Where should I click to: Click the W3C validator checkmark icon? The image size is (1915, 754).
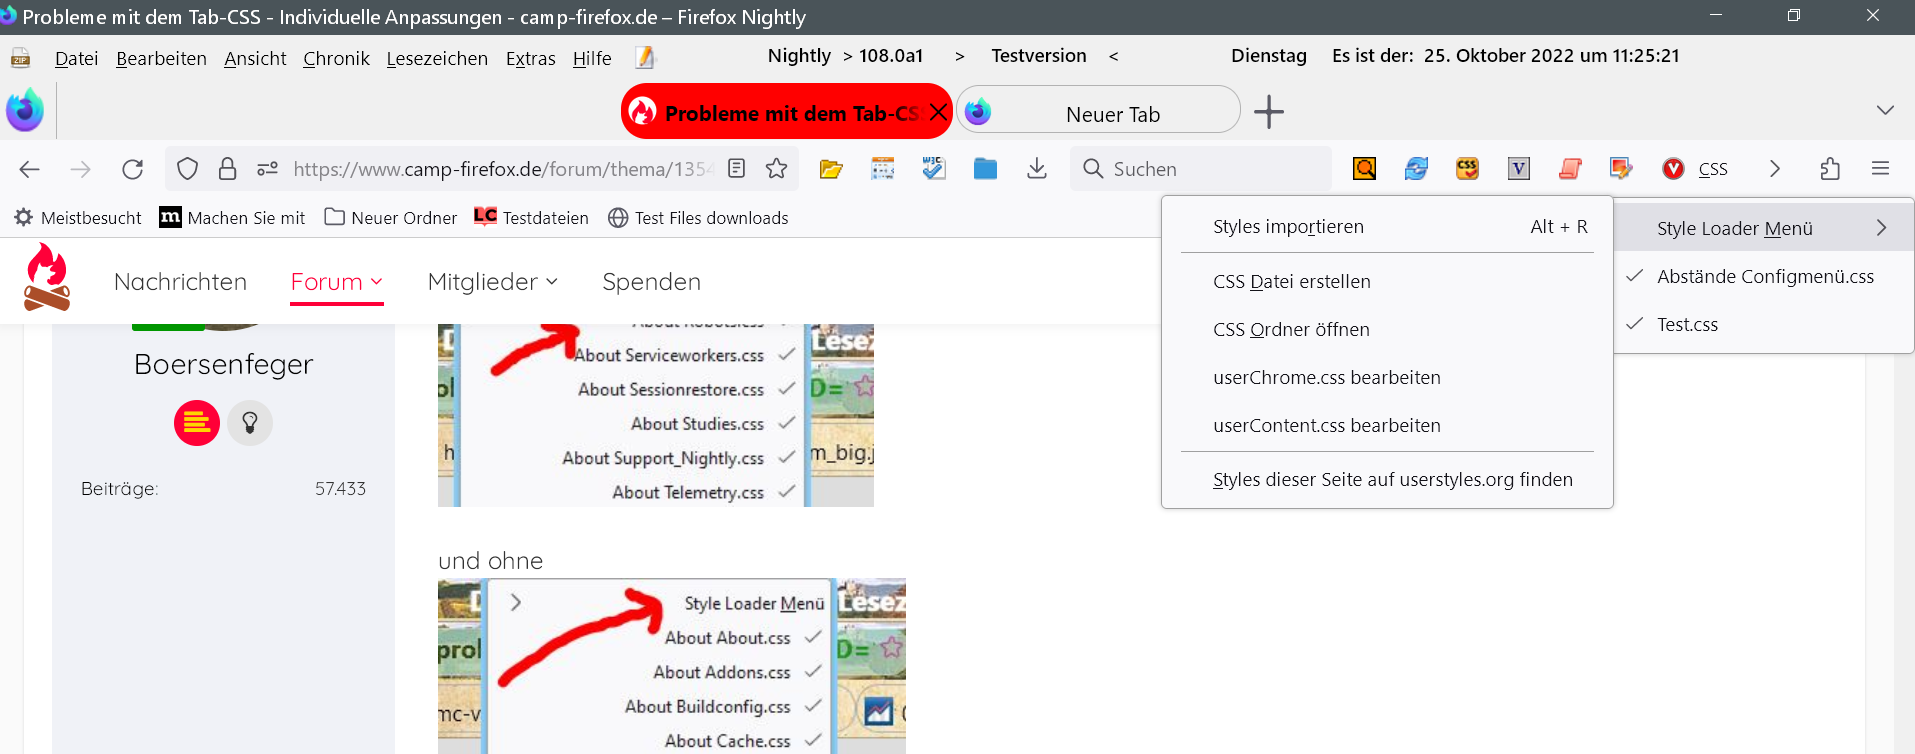pos(933,168)
